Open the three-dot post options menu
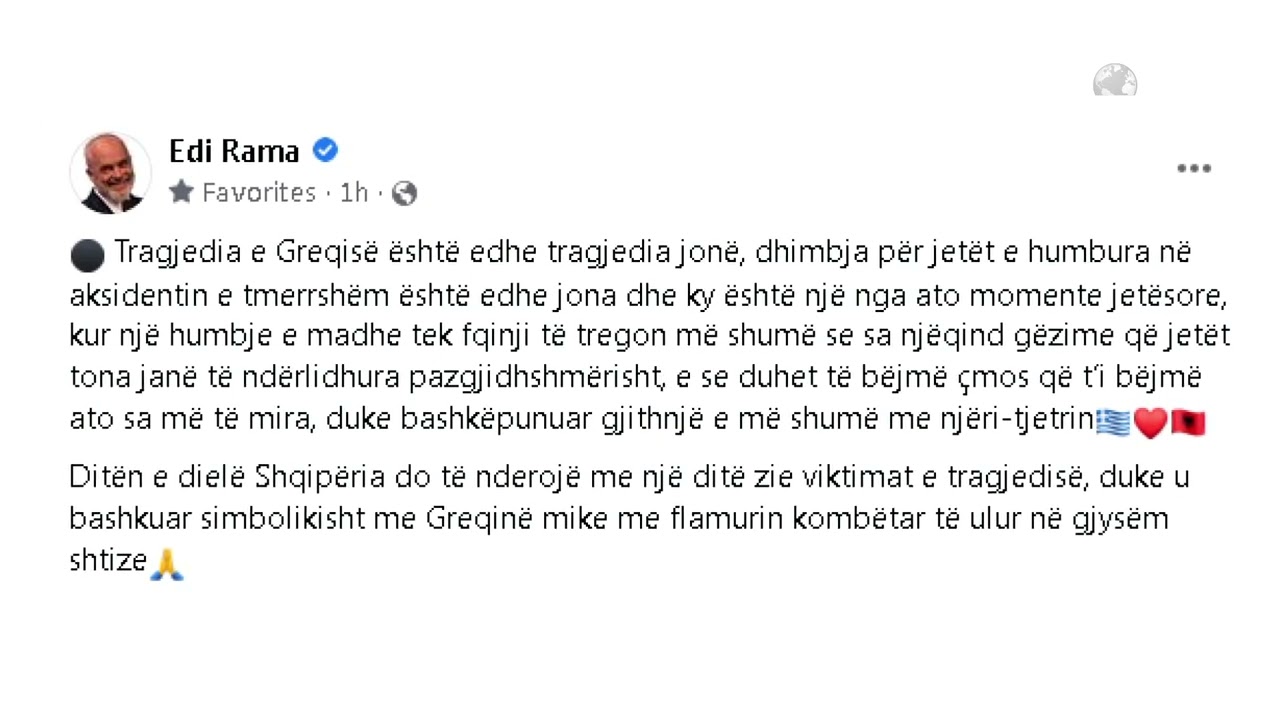Viewport: 1280px width, 720px height. pyautogui.click(x=1194, y=169)
